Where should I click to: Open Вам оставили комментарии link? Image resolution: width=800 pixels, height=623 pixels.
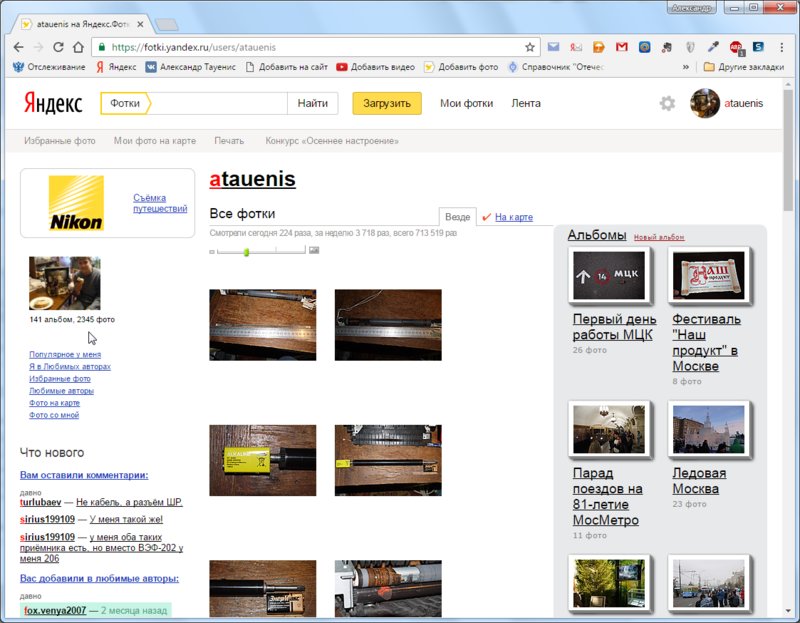click(84, 475)
